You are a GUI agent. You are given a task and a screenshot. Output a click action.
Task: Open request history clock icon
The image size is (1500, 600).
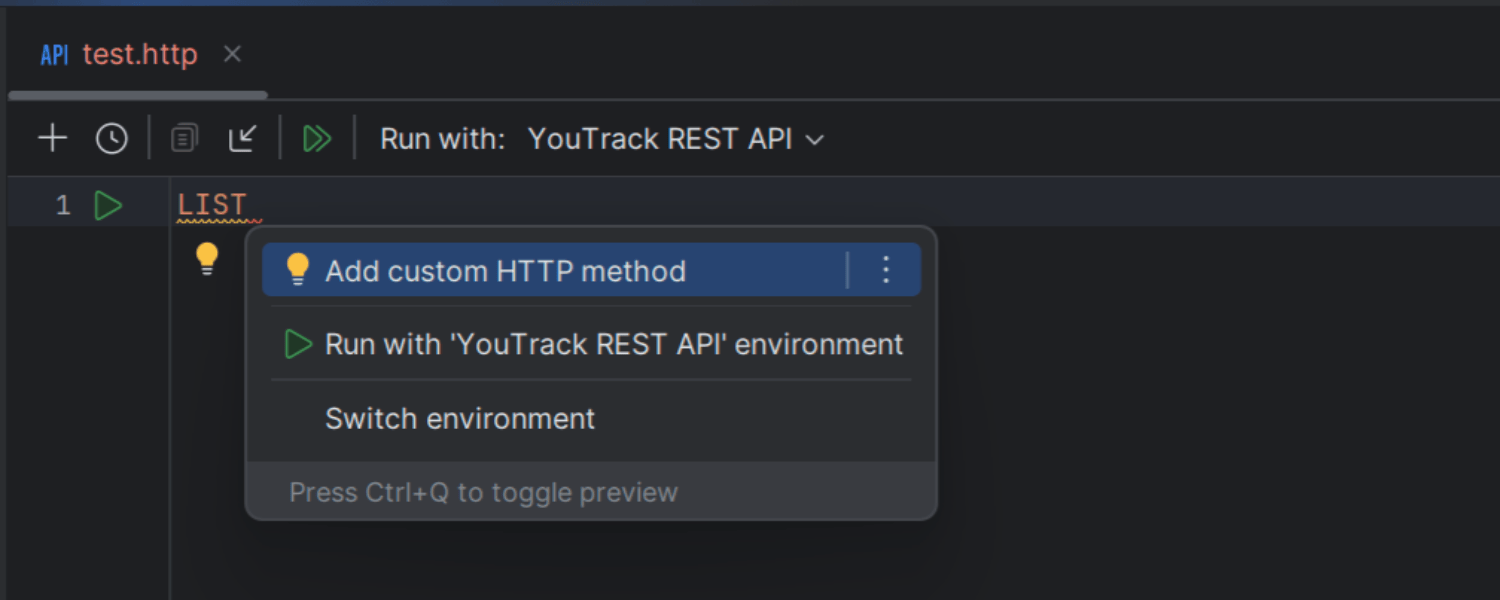click(112, 138)
